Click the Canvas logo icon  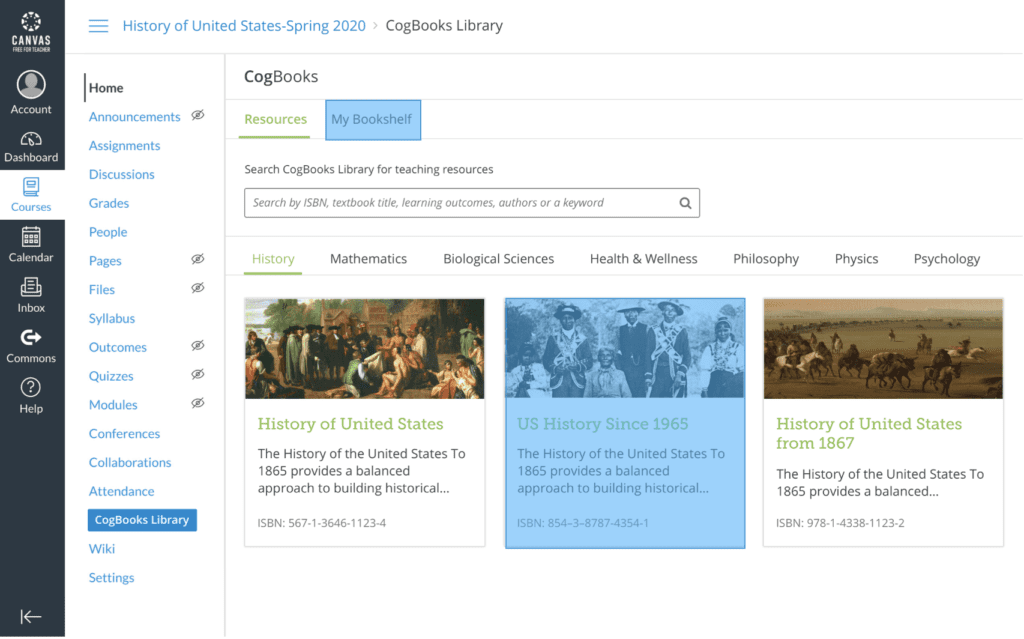click(x=31, y=31)
